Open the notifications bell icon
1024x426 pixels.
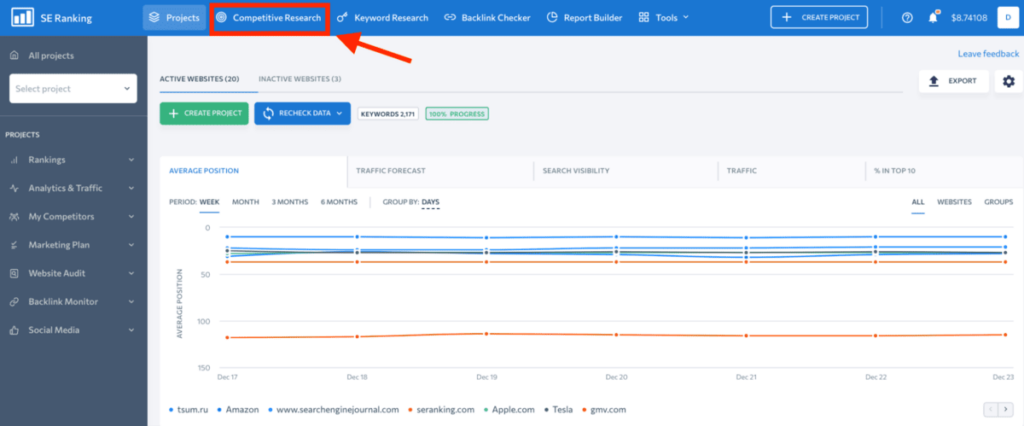tap(933, 18)
